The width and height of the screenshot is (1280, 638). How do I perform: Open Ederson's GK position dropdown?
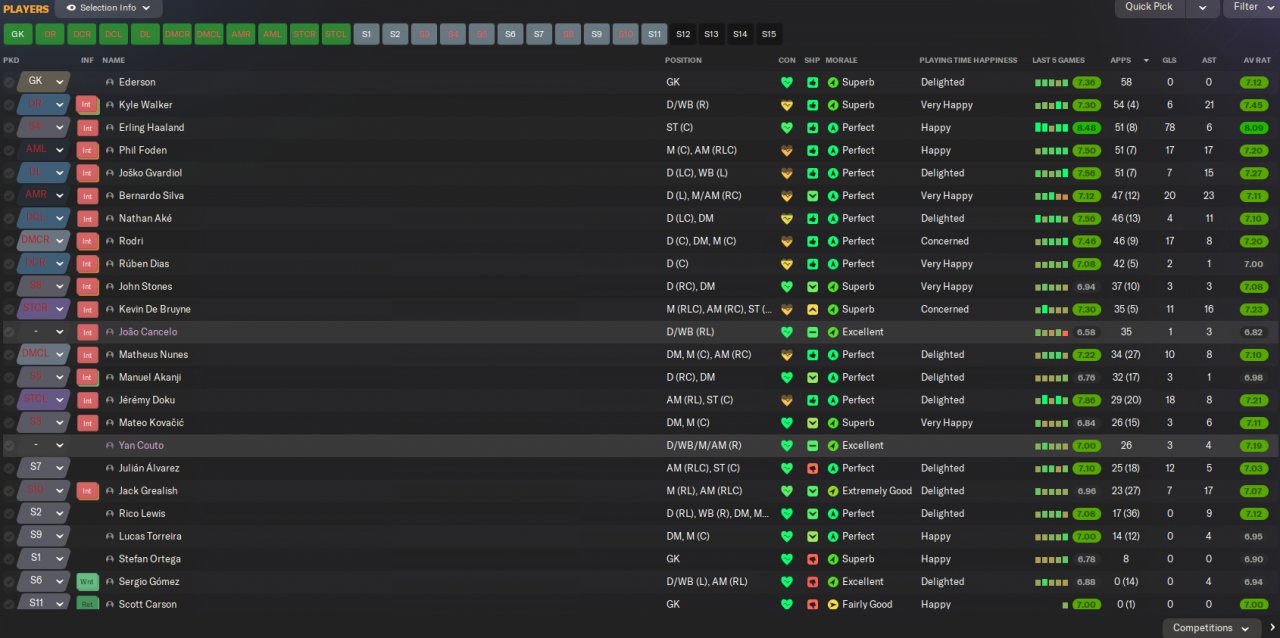[60, 82]
